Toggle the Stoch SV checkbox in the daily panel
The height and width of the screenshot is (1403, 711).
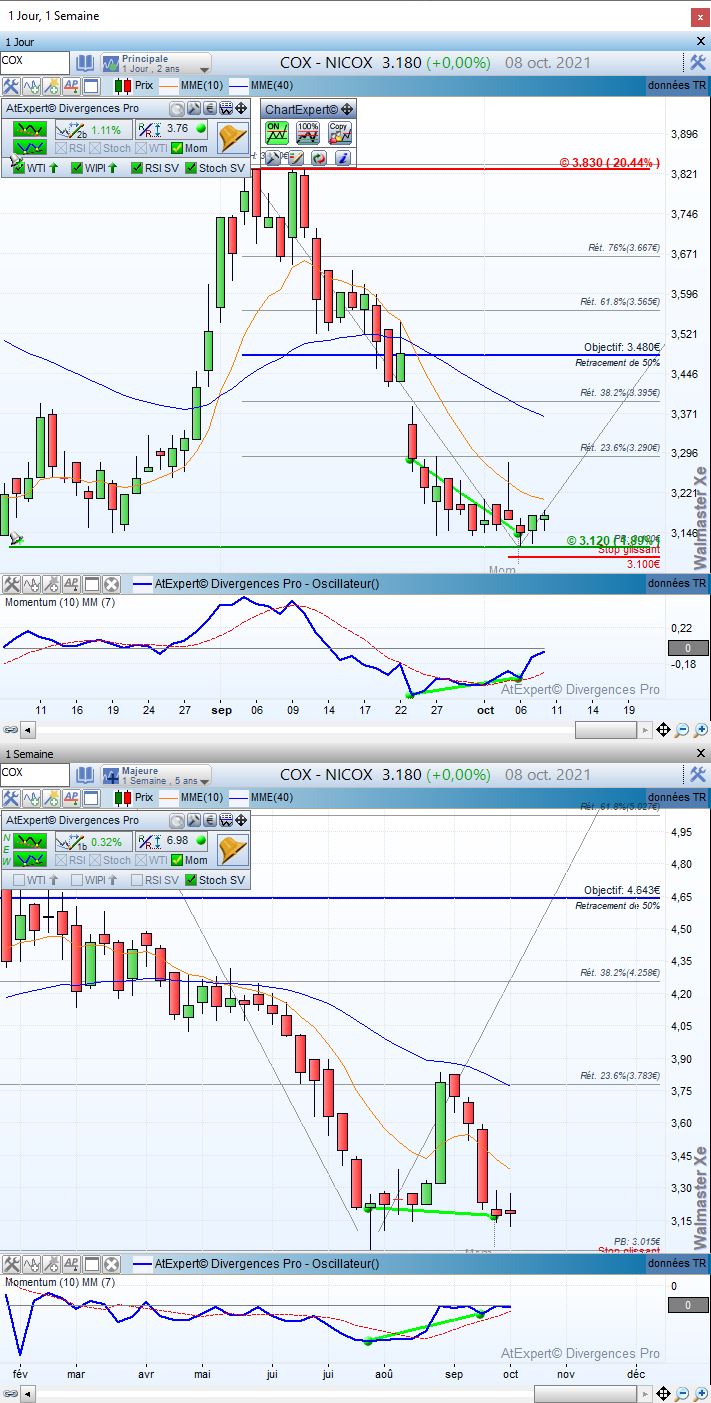point(191,168)
